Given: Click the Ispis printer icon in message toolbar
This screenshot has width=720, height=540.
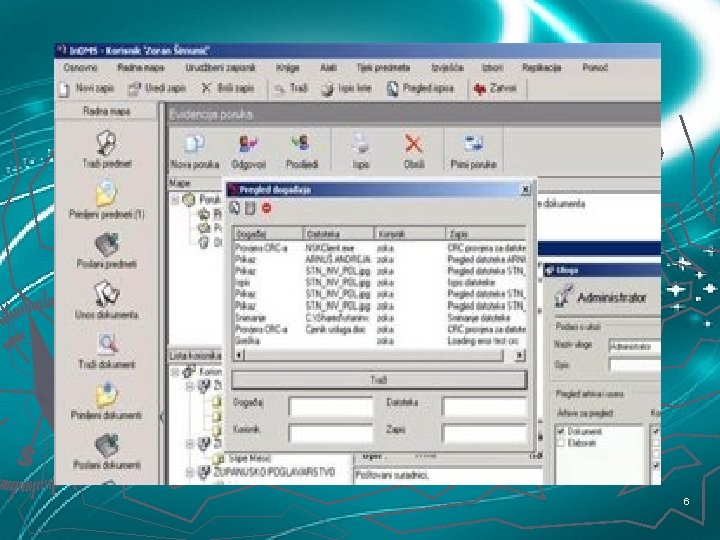Looking at the screenshot, I should [x=361, y=143].
